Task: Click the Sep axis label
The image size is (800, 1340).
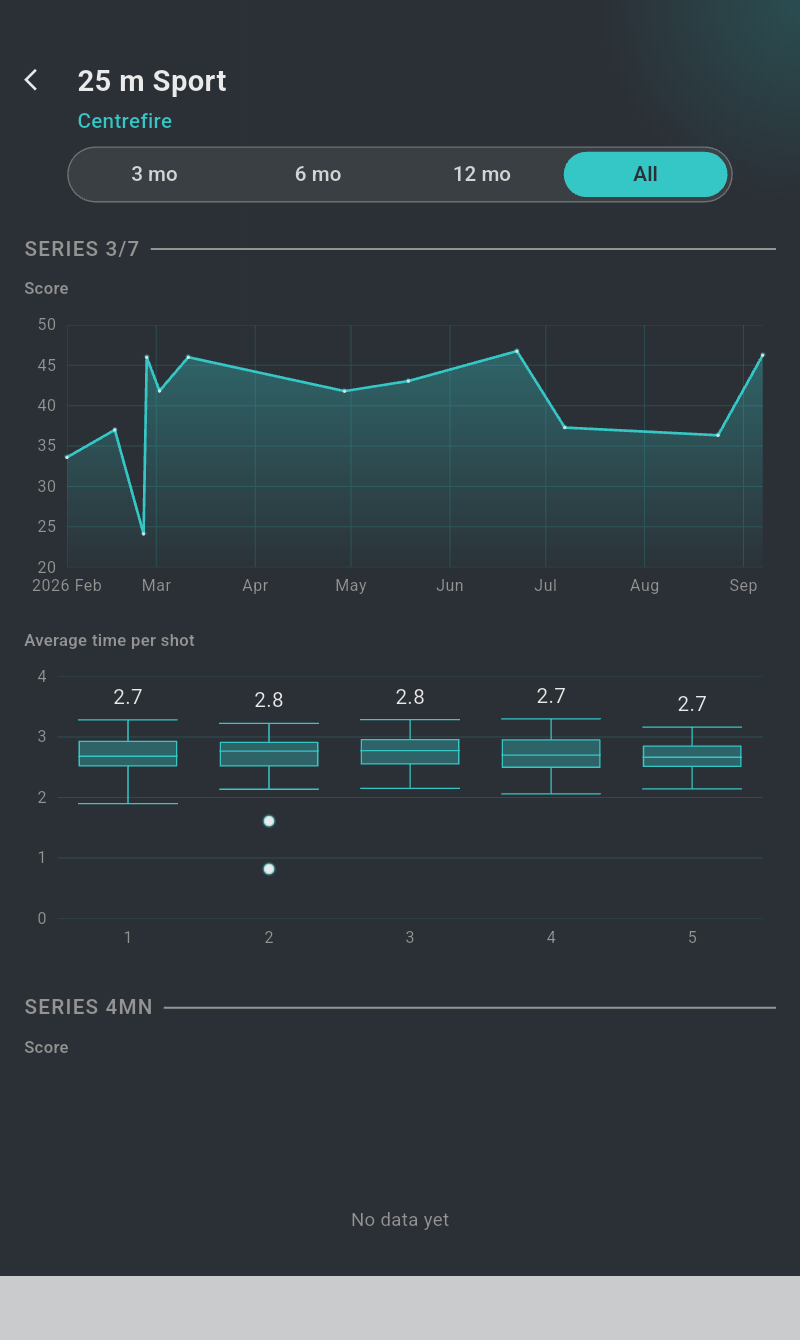Action: (x=743, y=586)
